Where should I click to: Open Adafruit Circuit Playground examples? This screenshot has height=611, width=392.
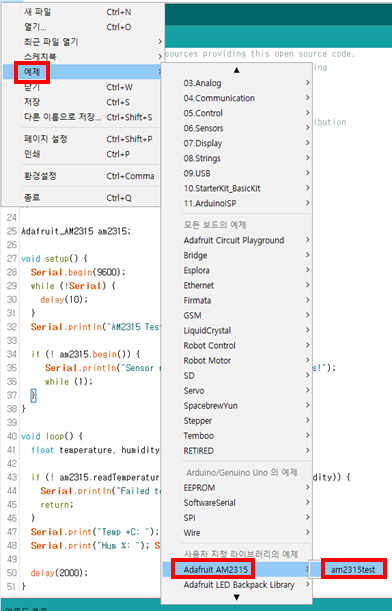pos(237,240)
